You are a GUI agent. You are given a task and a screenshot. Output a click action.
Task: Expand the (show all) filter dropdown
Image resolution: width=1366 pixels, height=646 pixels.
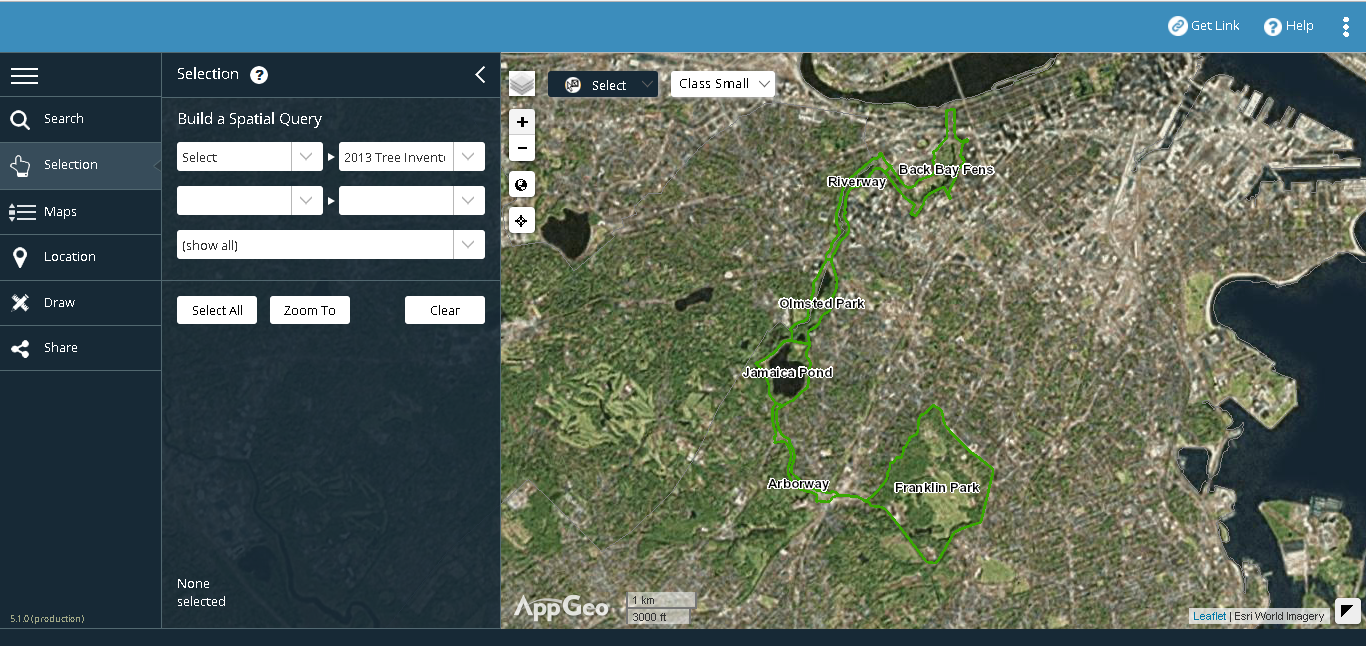[x=330, y=245]
